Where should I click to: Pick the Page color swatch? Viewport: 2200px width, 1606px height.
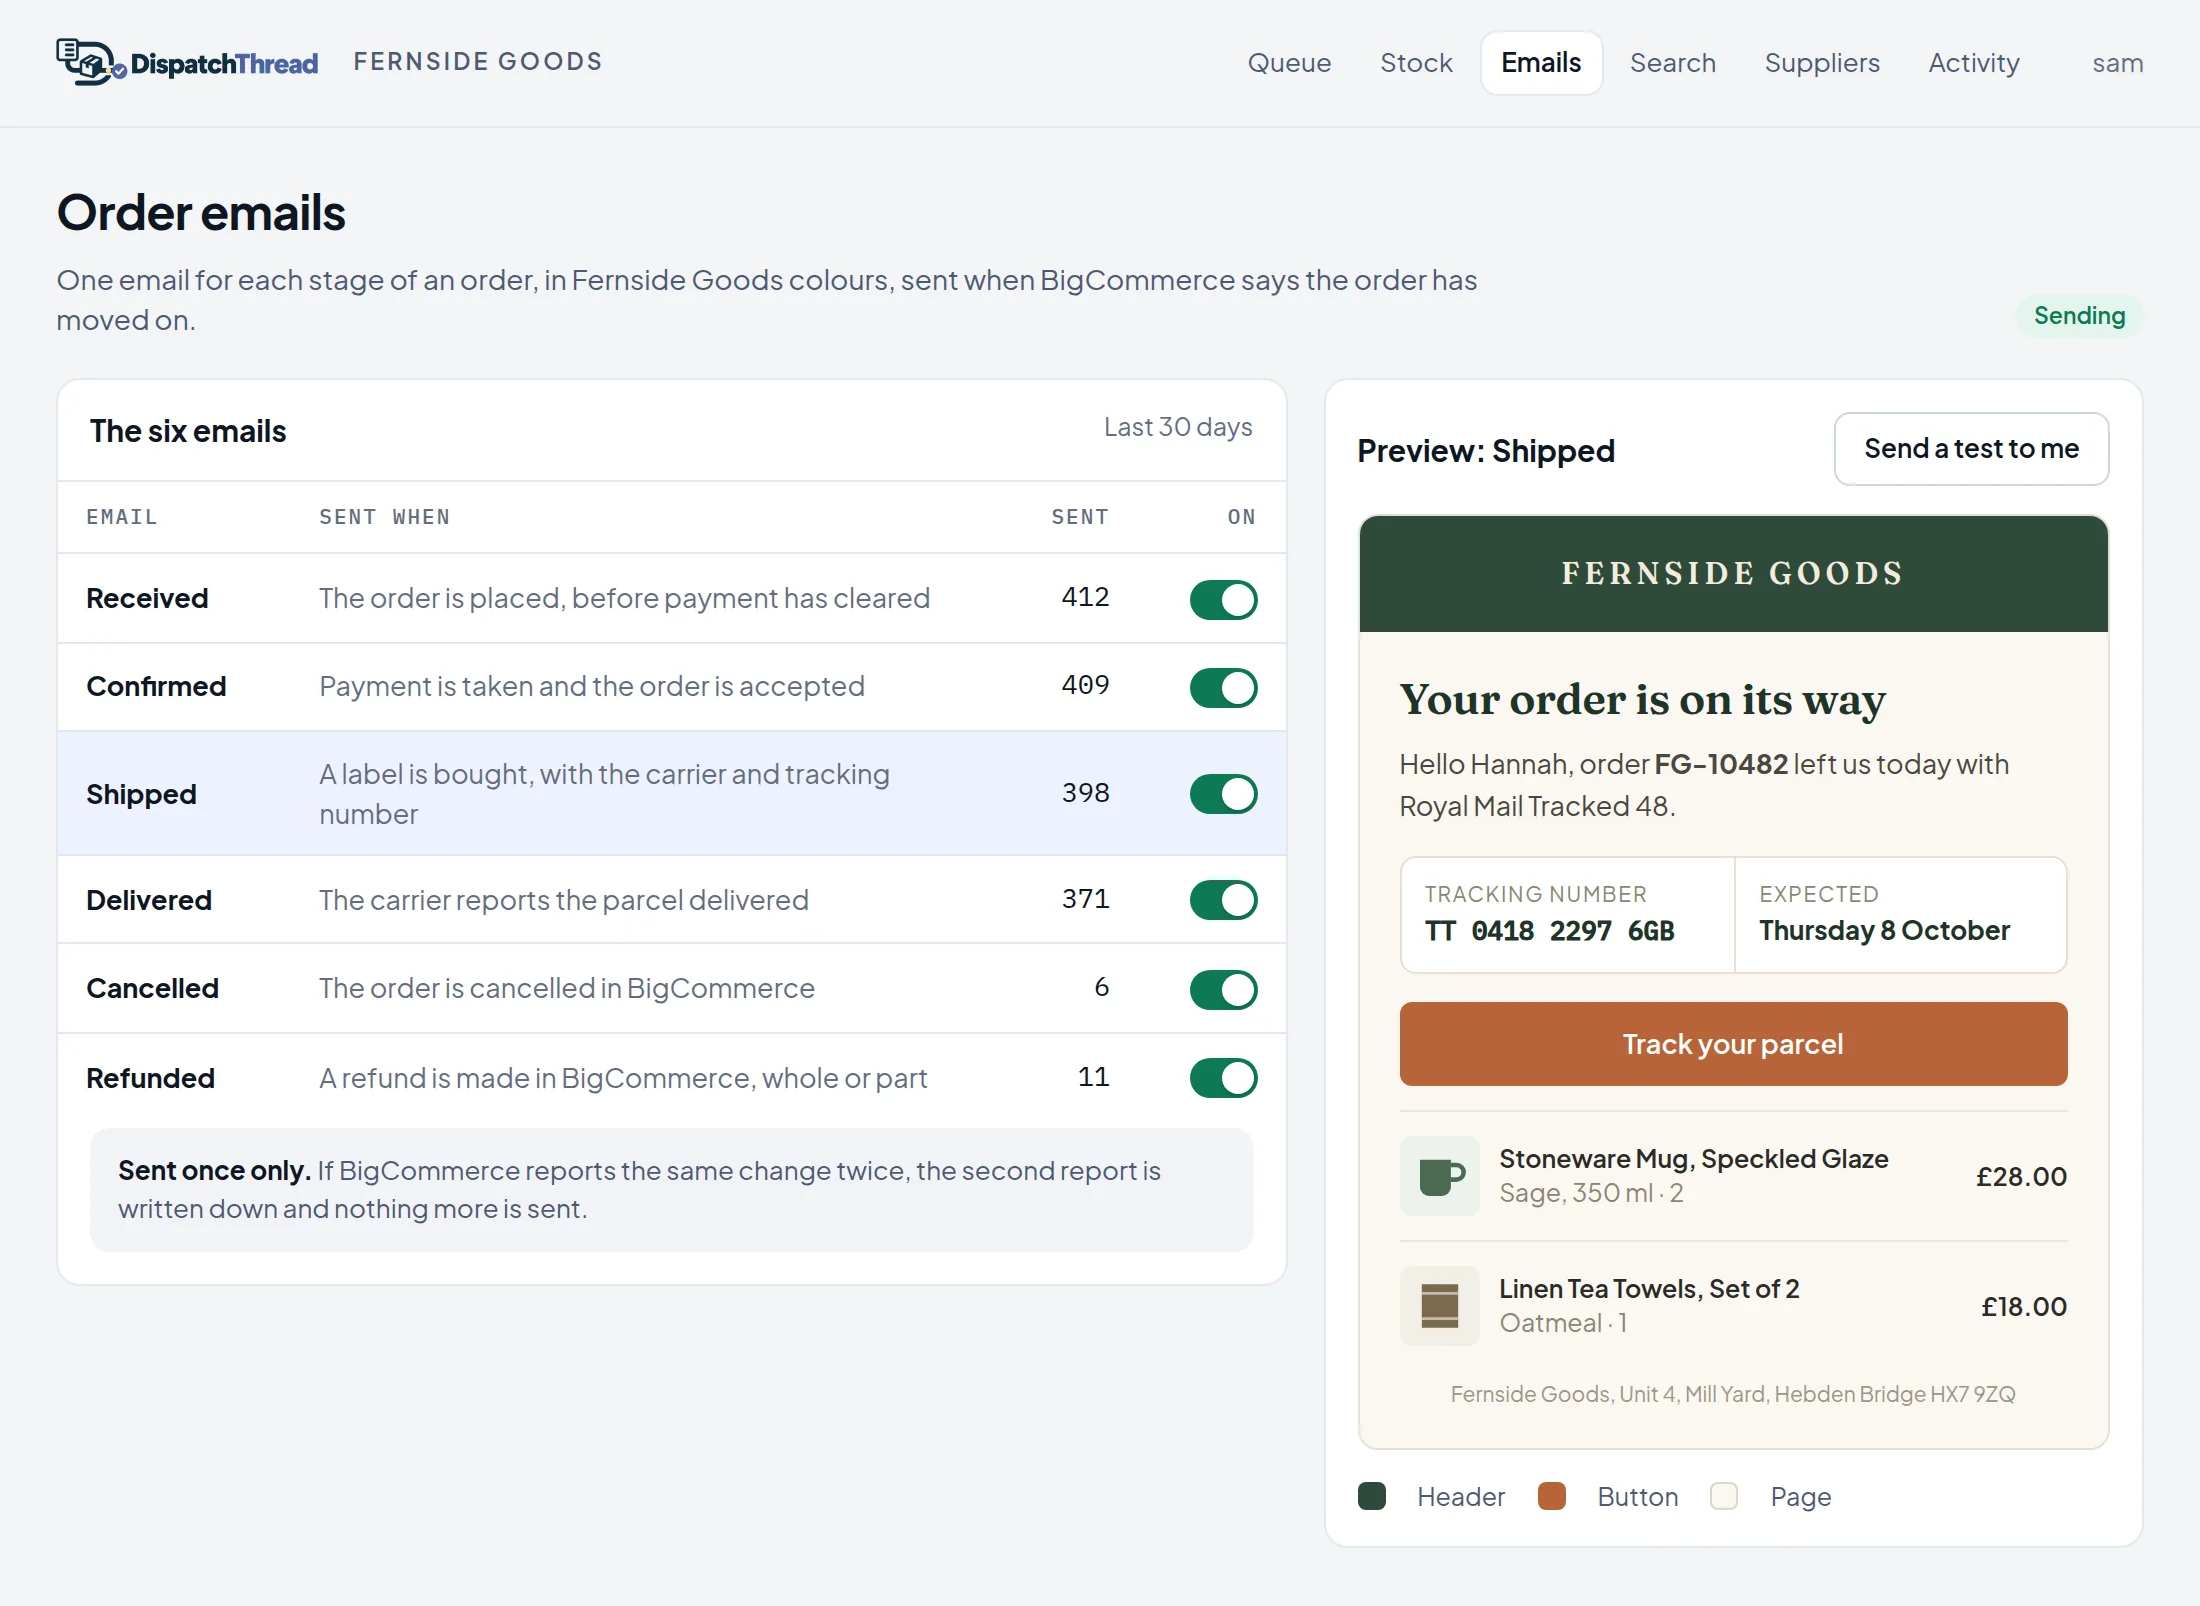point(1724,1496)
